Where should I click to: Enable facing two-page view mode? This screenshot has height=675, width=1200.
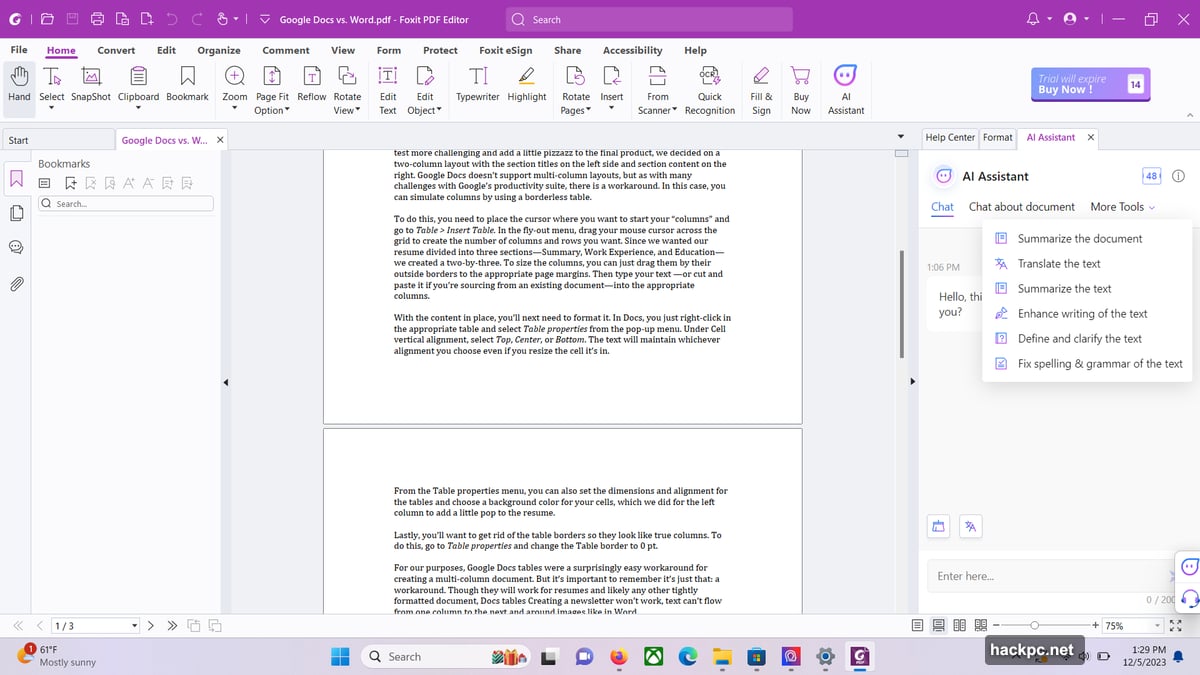click(959, 625)
